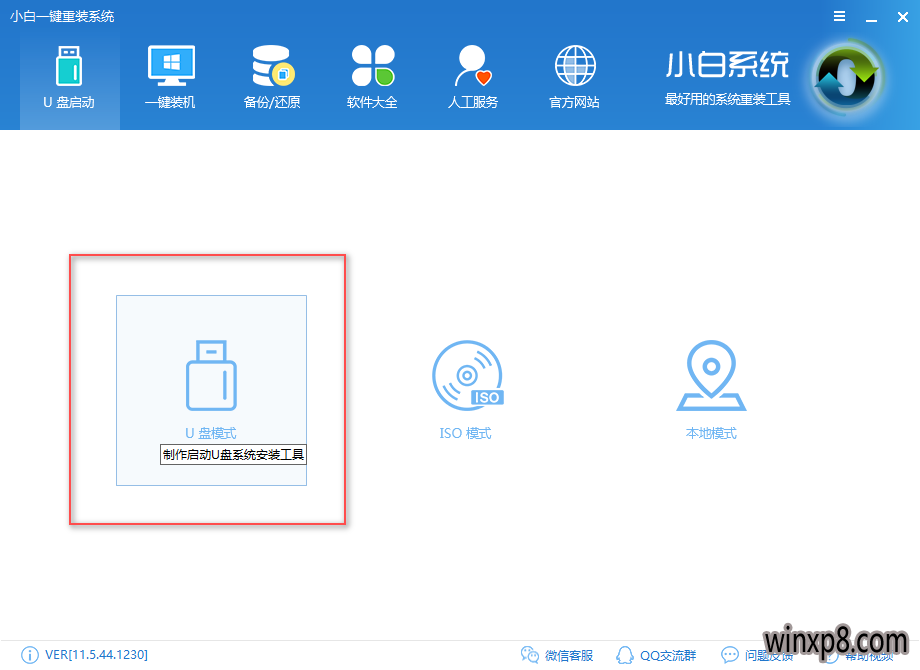920x670 pixels.
Task: Open the 人工服务 tab
Action: tap(473, 79)
